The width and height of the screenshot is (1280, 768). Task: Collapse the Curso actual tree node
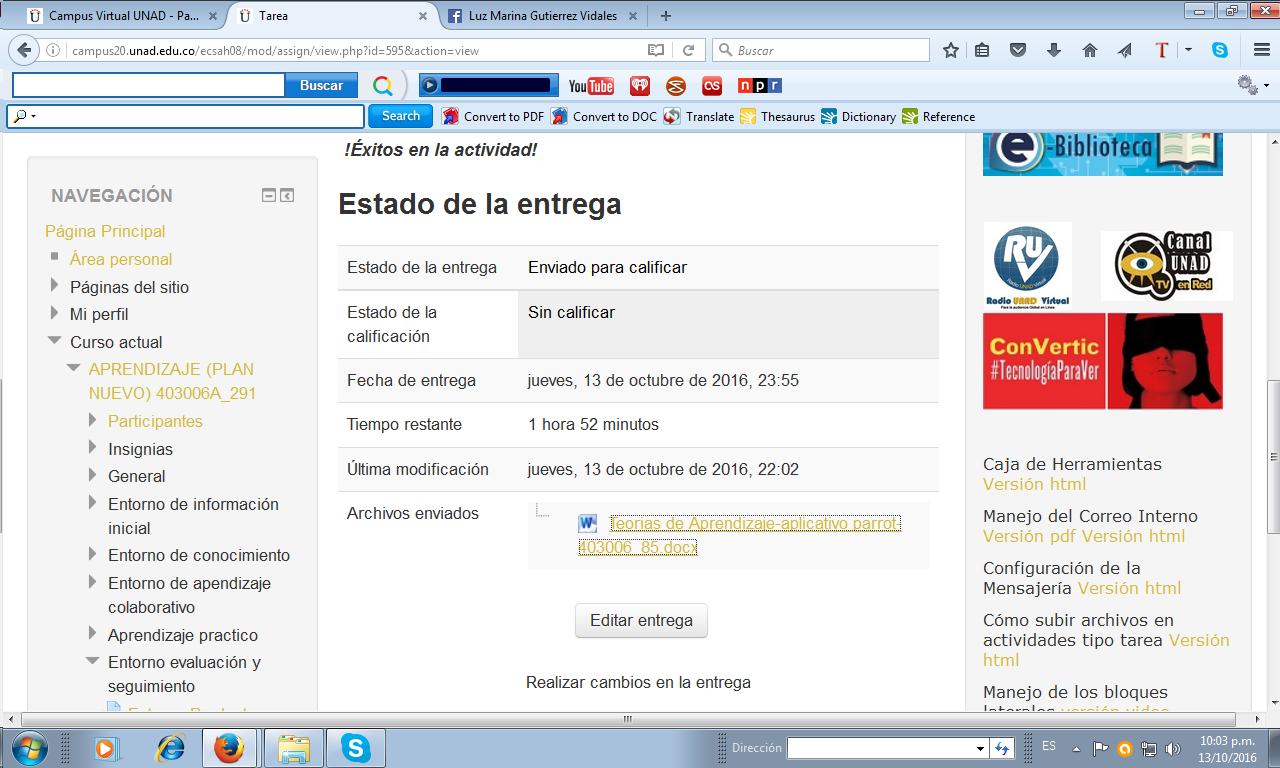click(55, 341)
